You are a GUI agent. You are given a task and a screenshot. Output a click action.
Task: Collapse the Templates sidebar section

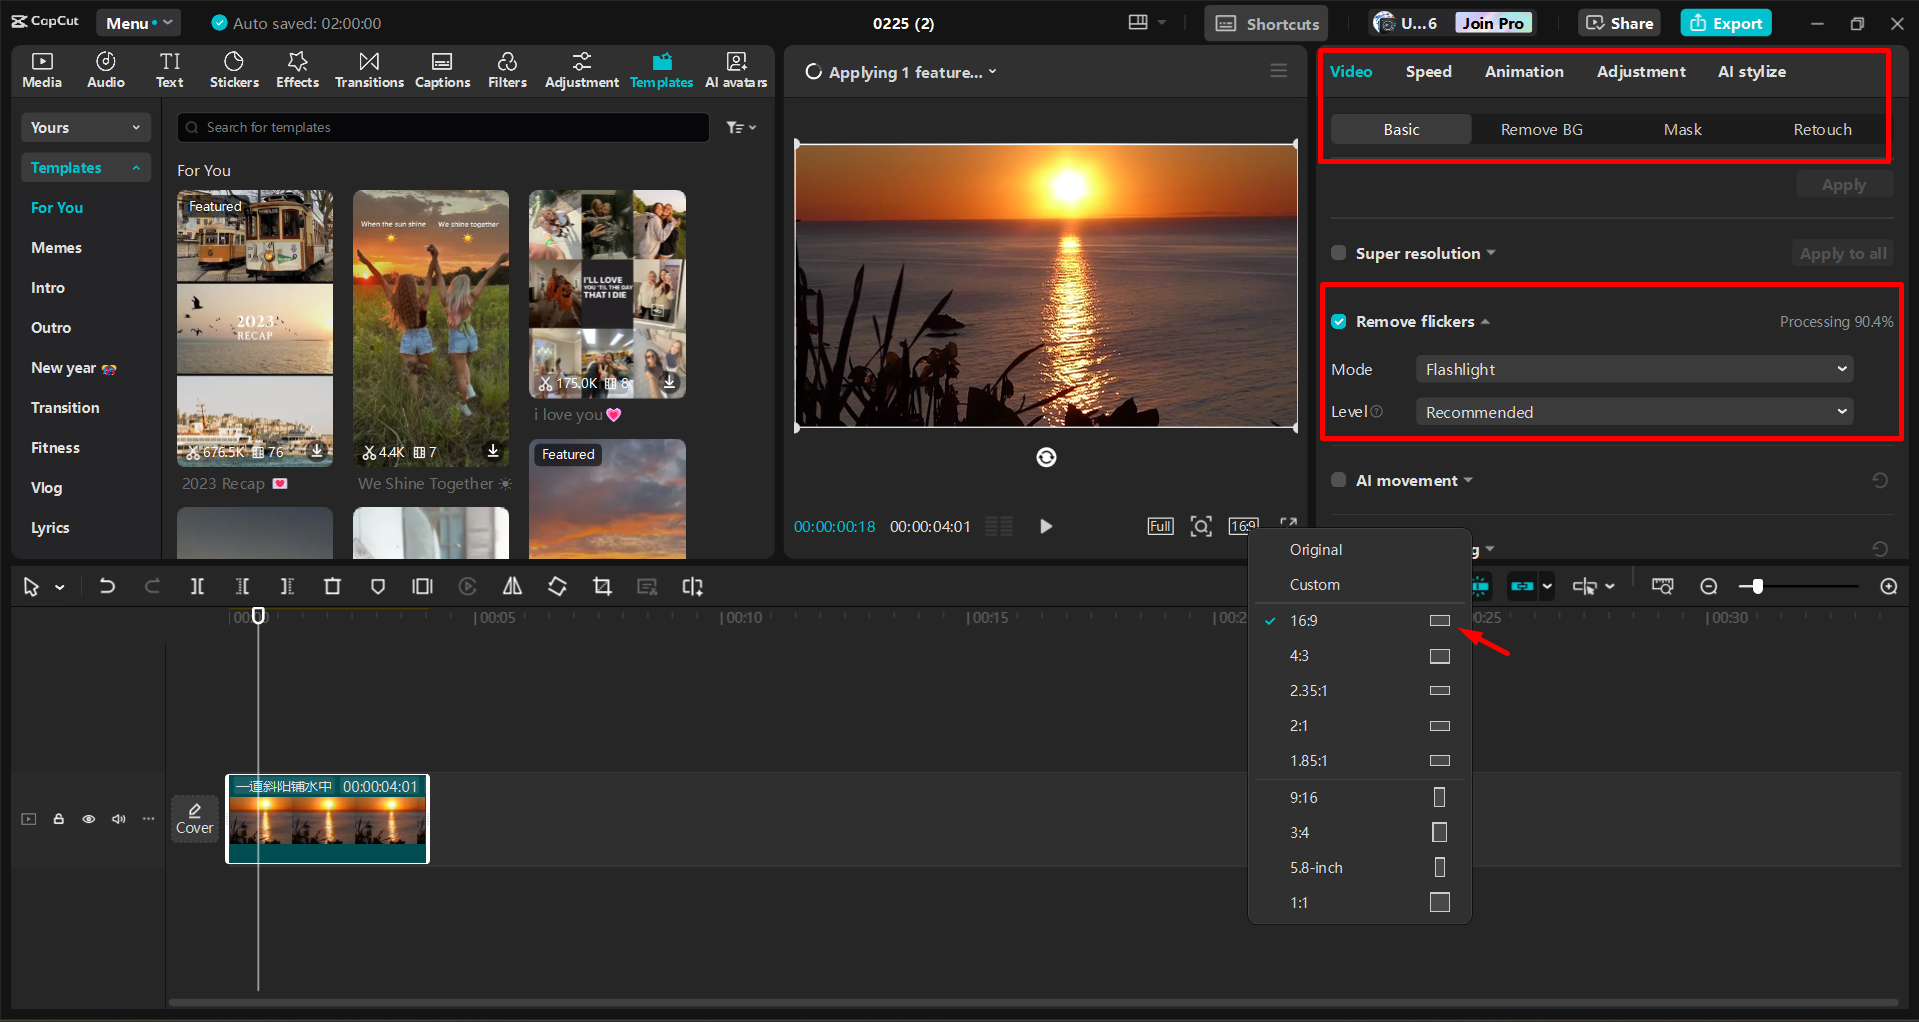[x=136, y=167]
